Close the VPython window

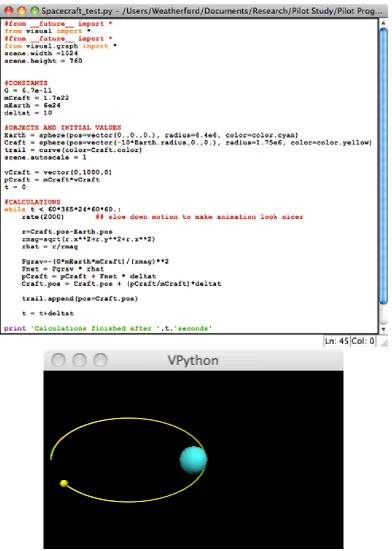pos(58,360)
